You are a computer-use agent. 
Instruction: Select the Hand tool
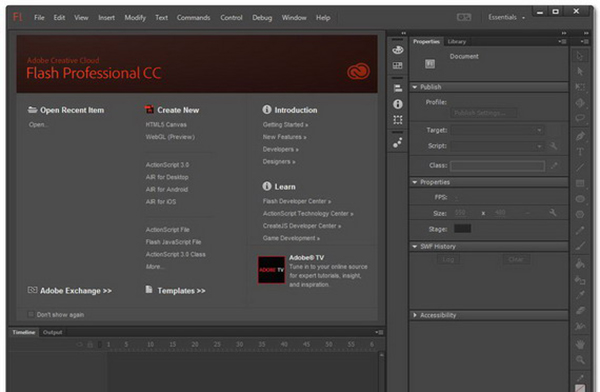(x=580, y=344)
